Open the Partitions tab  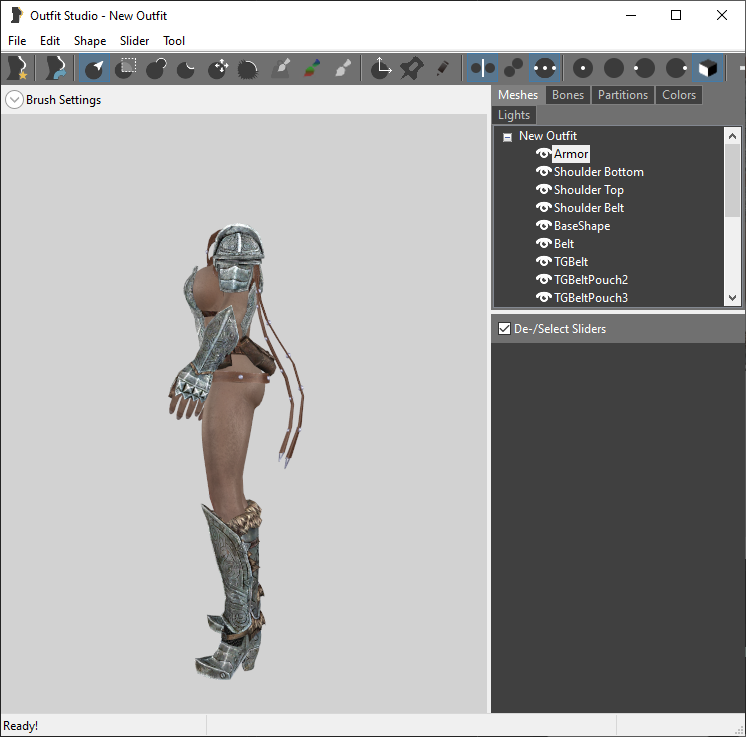pyautogui.click(x=622, y=95)
